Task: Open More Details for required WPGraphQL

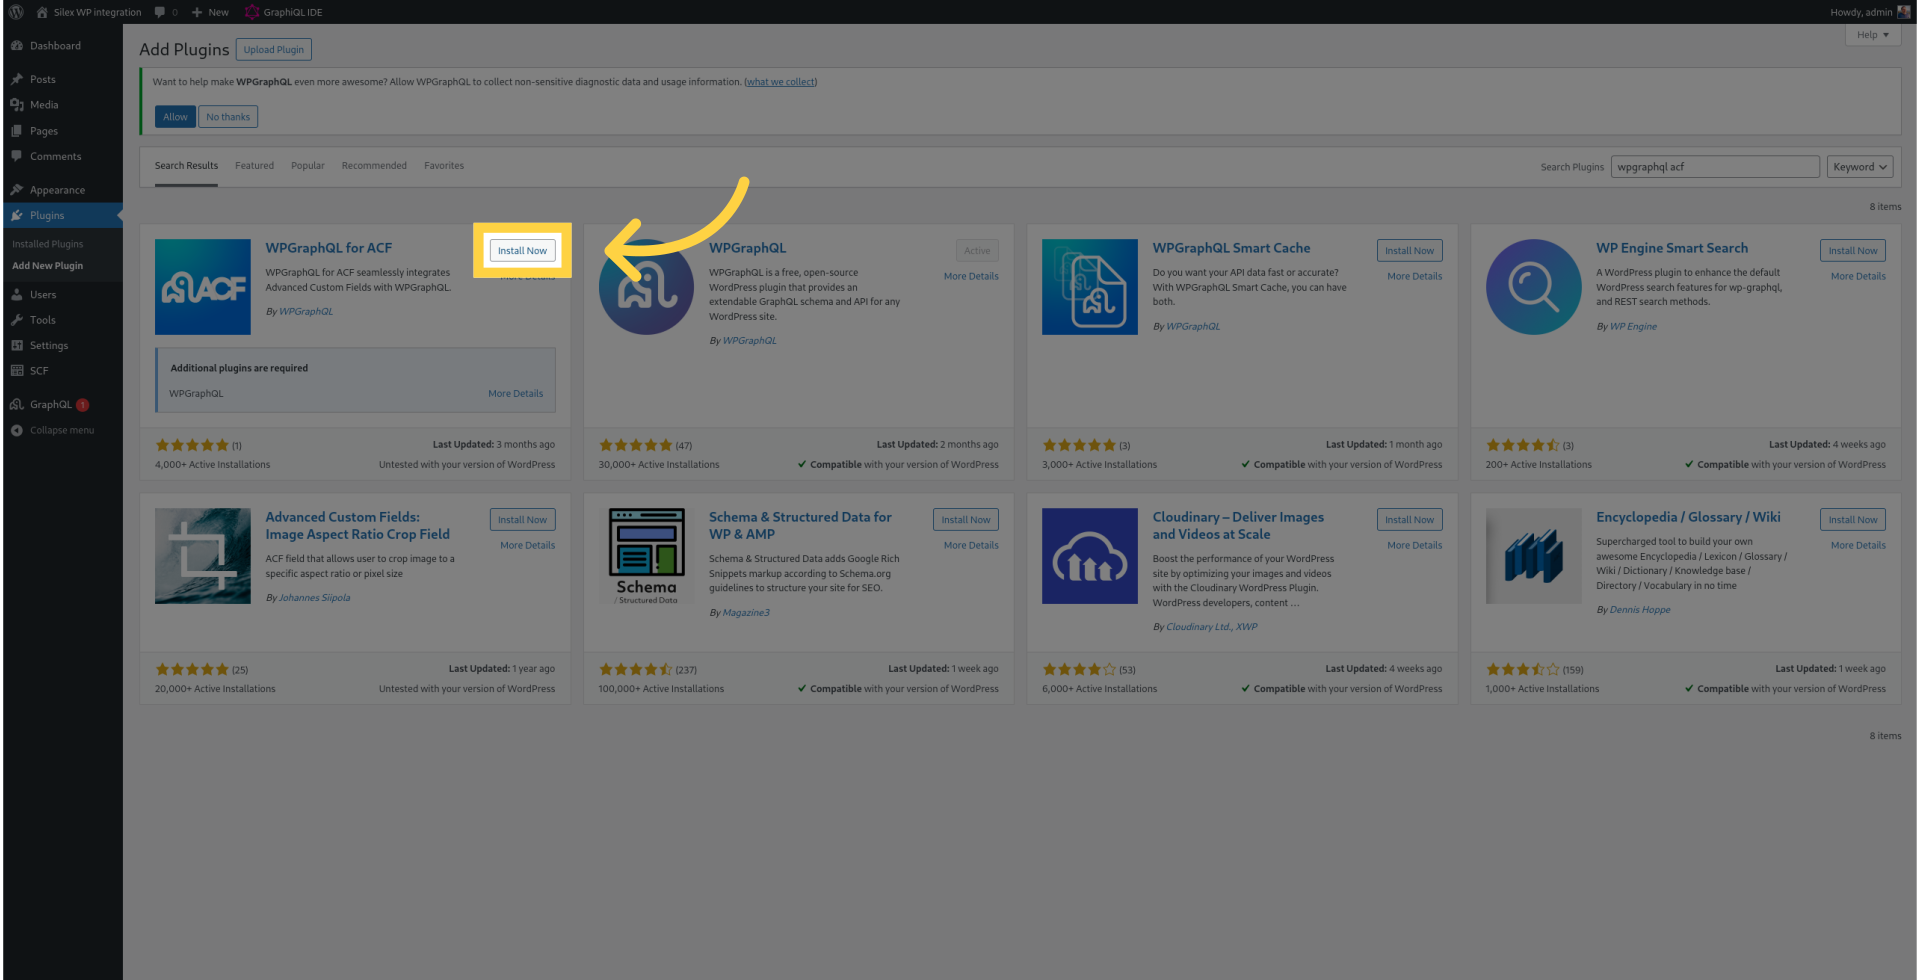Action: coord(516,394)
